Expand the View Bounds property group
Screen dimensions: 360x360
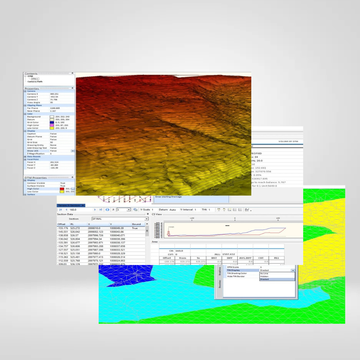[25, 157]
